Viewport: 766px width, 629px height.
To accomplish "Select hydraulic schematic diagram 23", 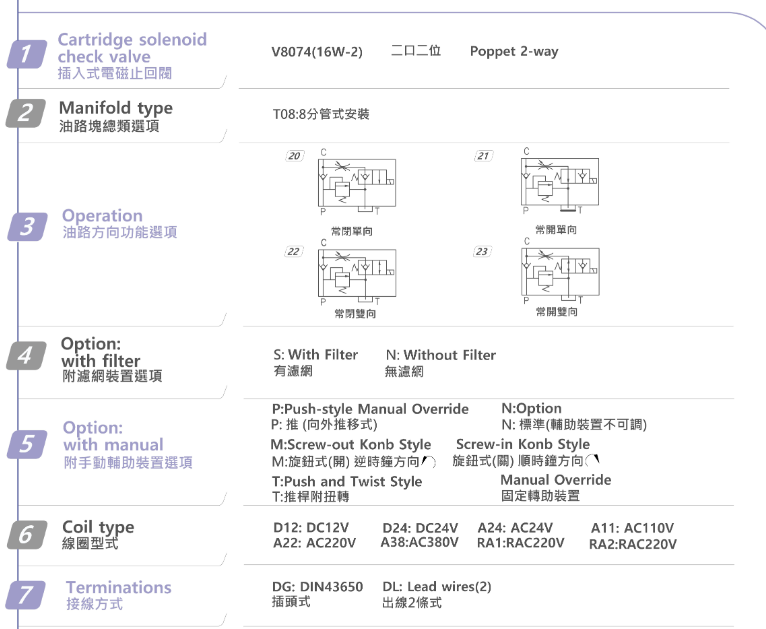I will pyautogui.click(x=560, y=271).
